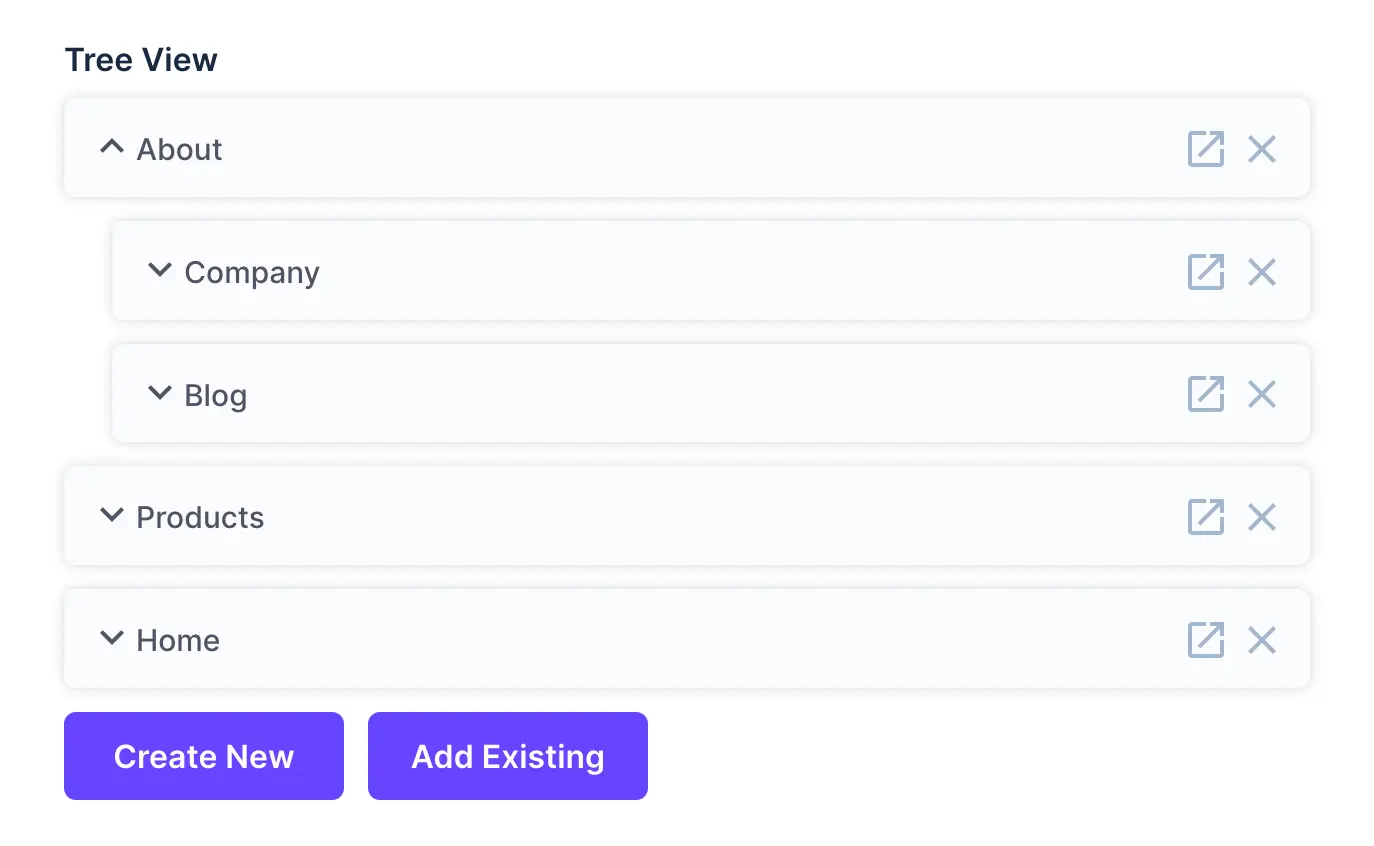Viewport: 1374px width, 846px height.
Task: Expand the Blog entry chevron
Action: 159,392
